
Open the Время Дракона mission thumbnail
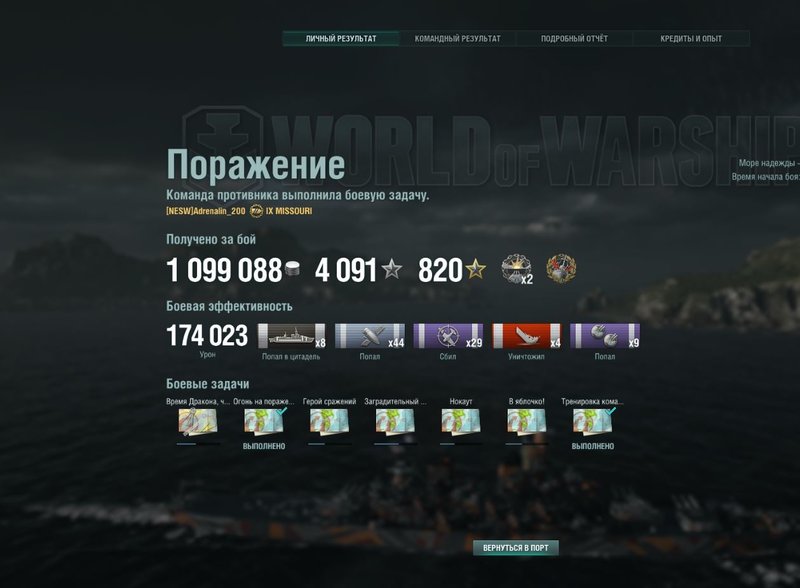pos(197,422)
